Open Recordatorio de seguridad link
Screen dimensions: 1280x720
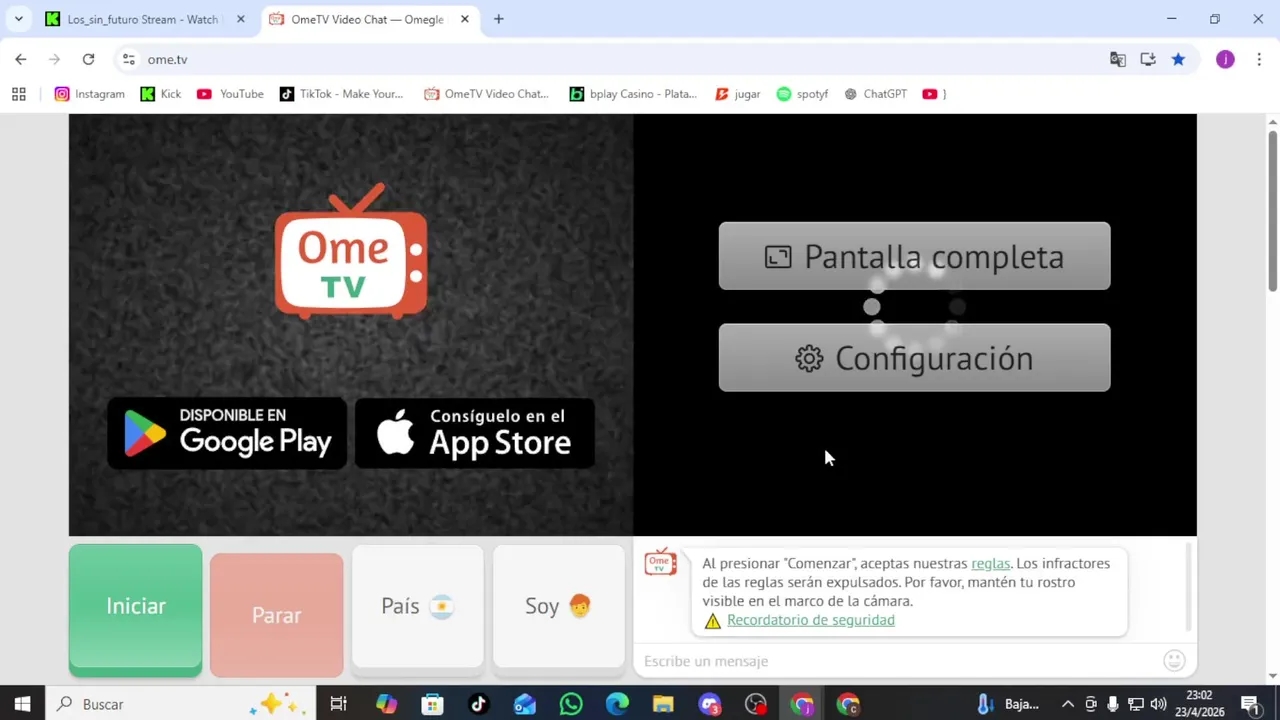tap(811, 620)
